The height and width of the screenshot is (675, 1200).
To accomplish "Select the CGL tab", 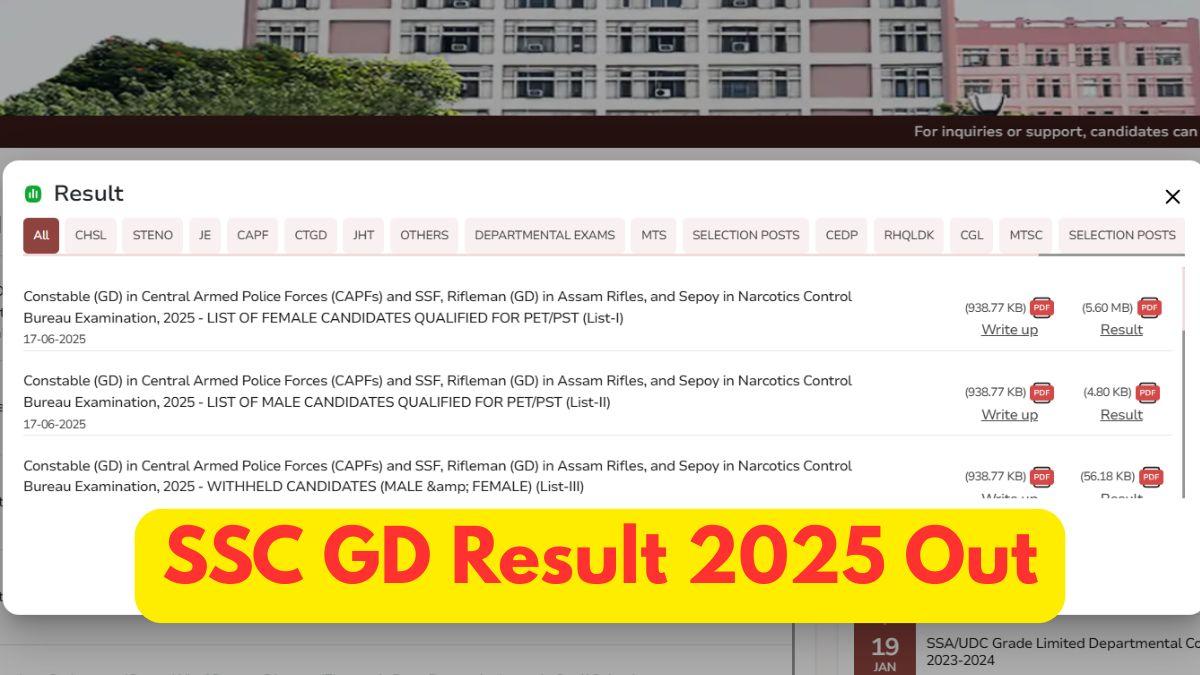I will pyautogui.click(x=972, y=235).
